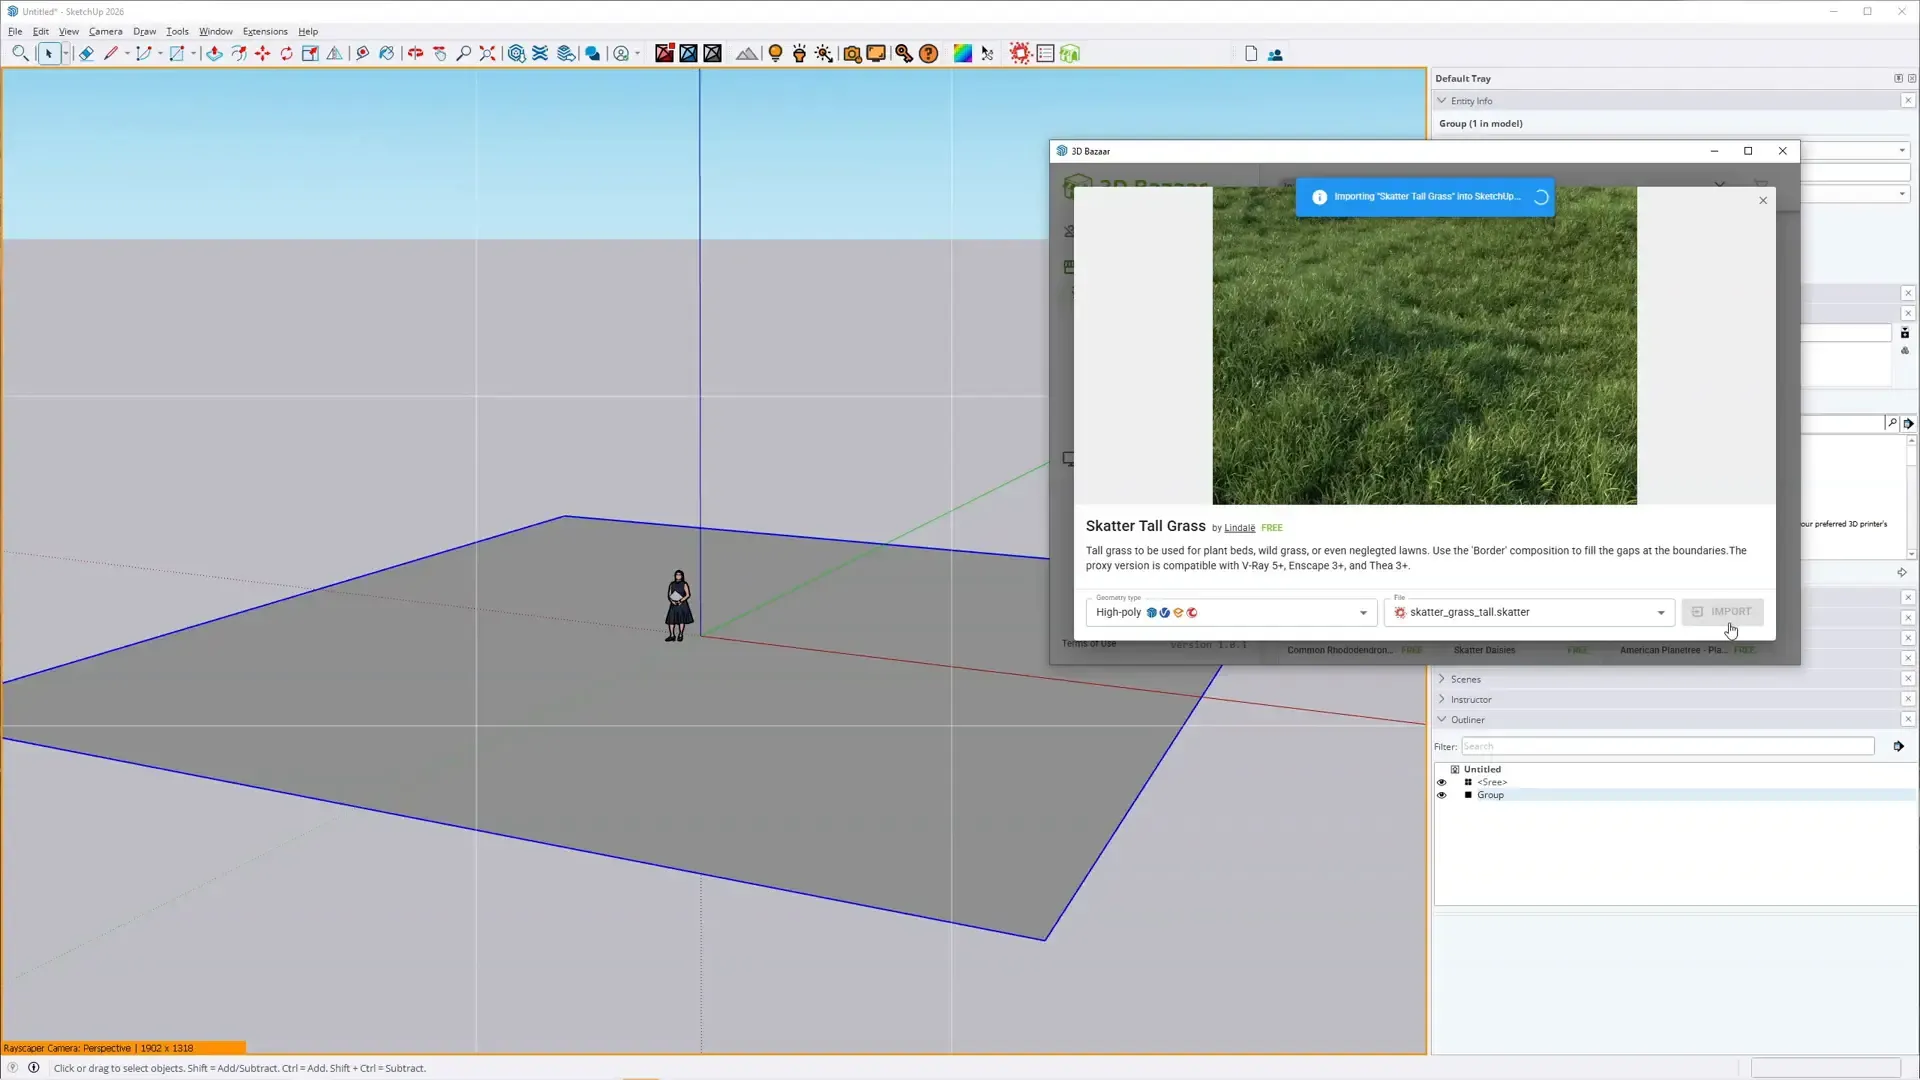Close the Skatter Tall Grass detail popup
Viewport: 1920px width, 1080px height.
click(1763, 200)
